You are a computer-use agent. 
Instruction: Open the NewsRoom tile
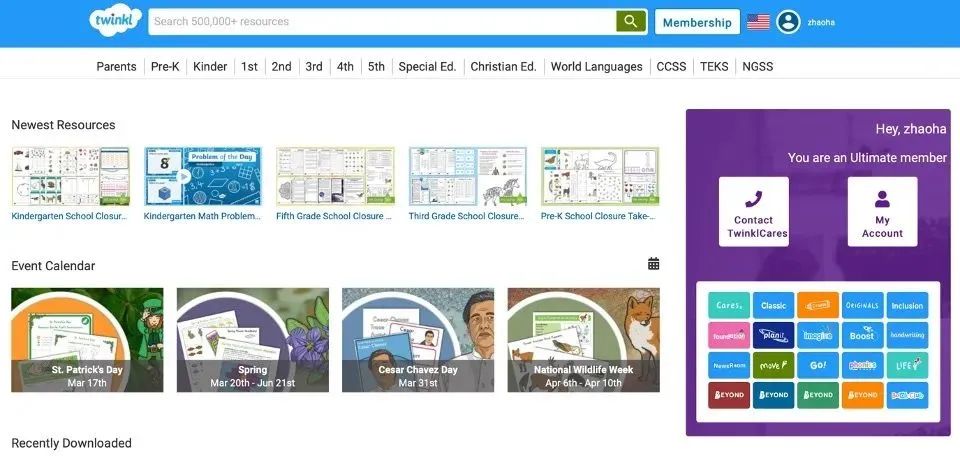(x=729, y=365)
